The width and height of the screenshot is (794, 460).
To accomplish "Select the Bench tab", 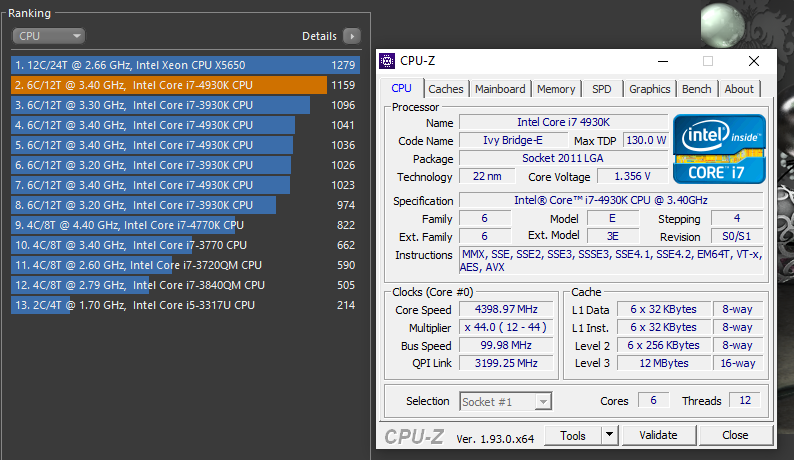I will point(696,89).
